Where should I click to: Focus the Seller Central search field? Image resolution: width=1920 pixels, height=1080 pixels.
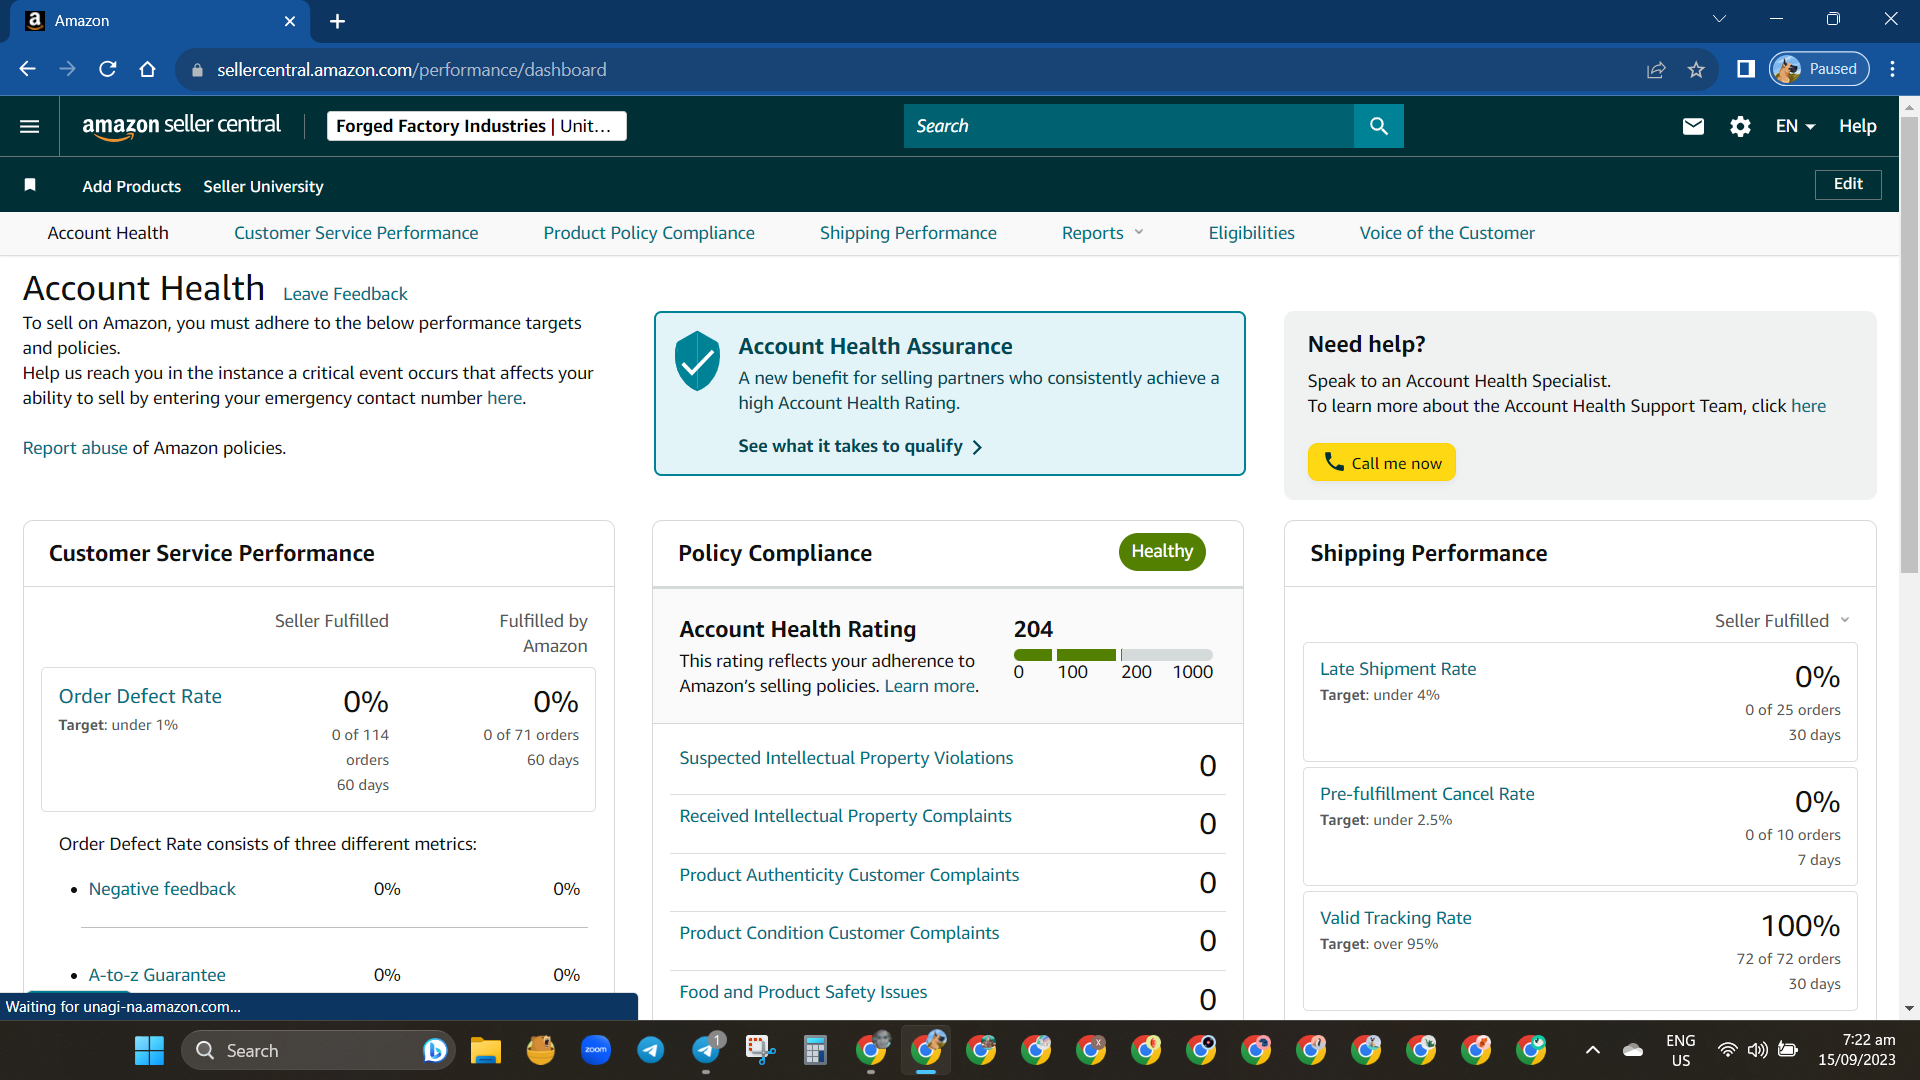(x=1129, y=126)
